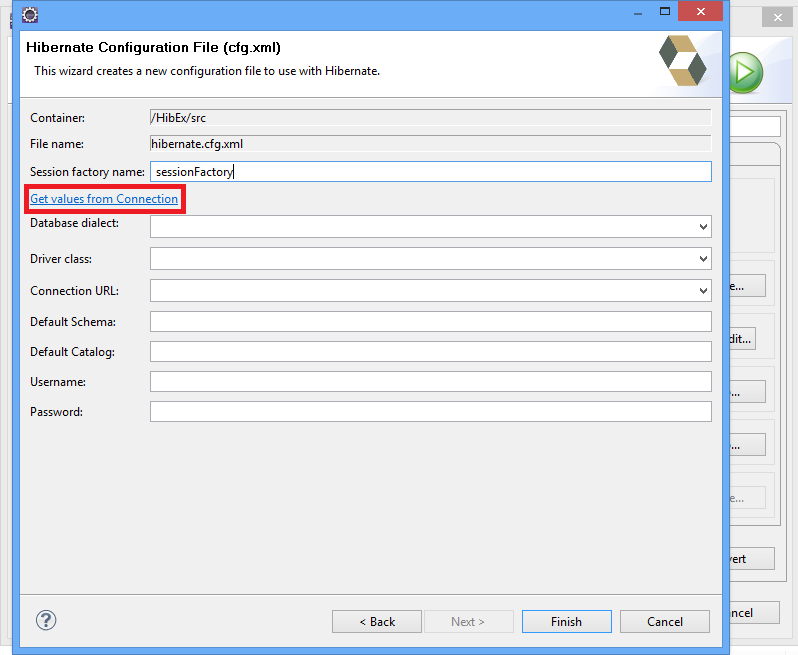Open the Database dialect dropdown arrow

coord(703,226)
